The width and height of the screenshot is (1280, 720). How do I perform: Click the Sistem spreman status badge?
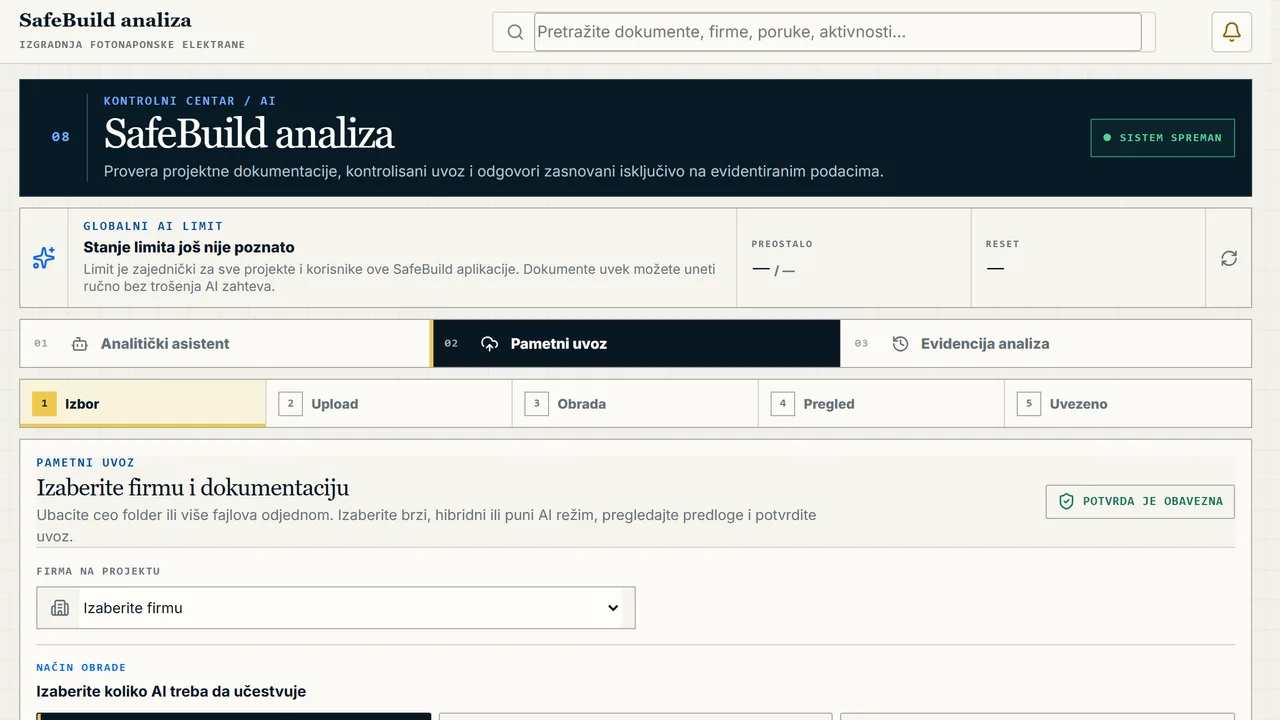1162,138
